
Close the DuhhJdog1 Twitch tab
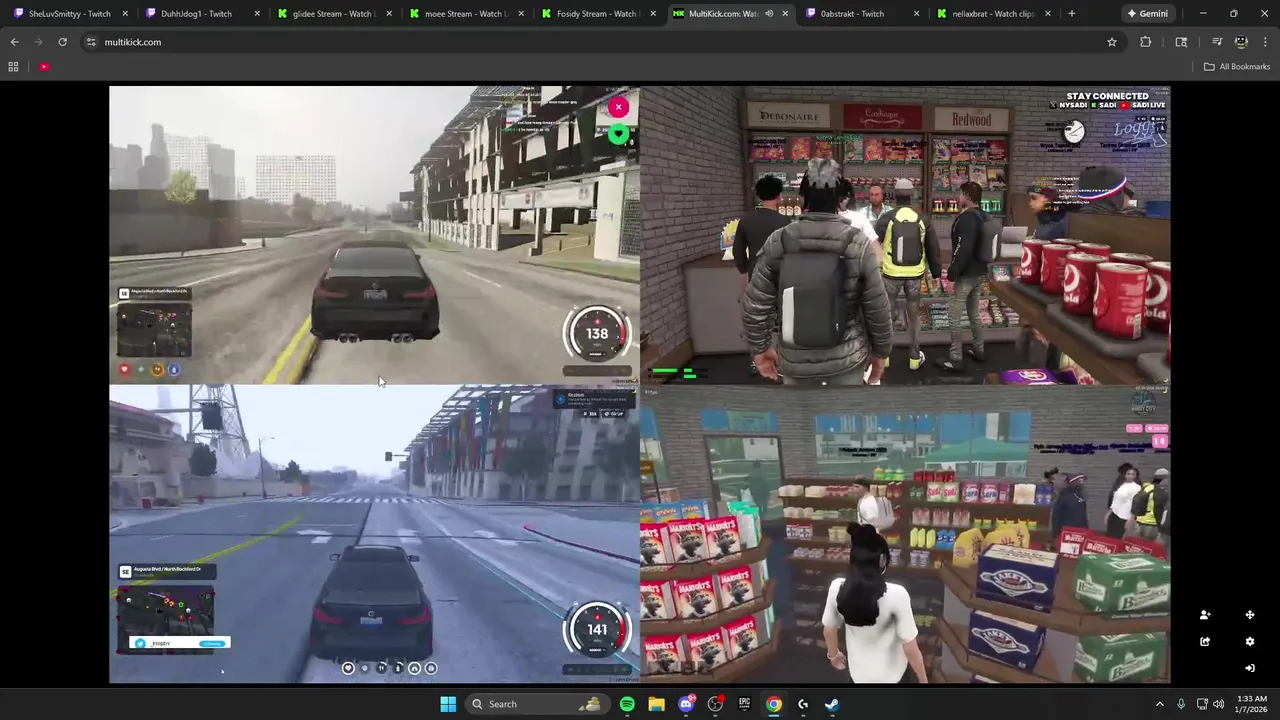pos(257,14)
